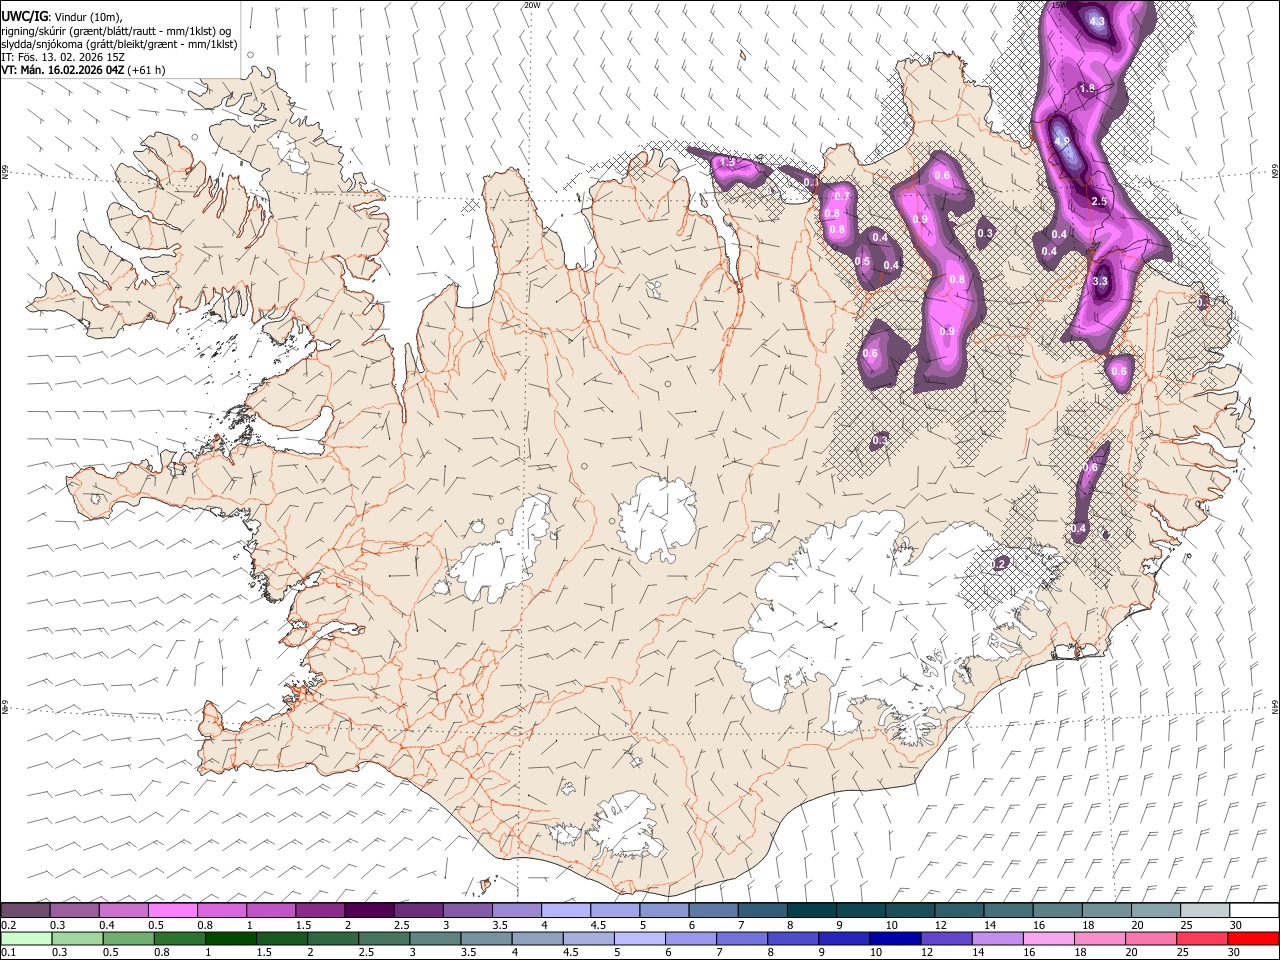The height and width of the screenshot is (960, 1280).
Task: Click the light pink 16–18 rain legend swatch
Action: point(1048,938)
